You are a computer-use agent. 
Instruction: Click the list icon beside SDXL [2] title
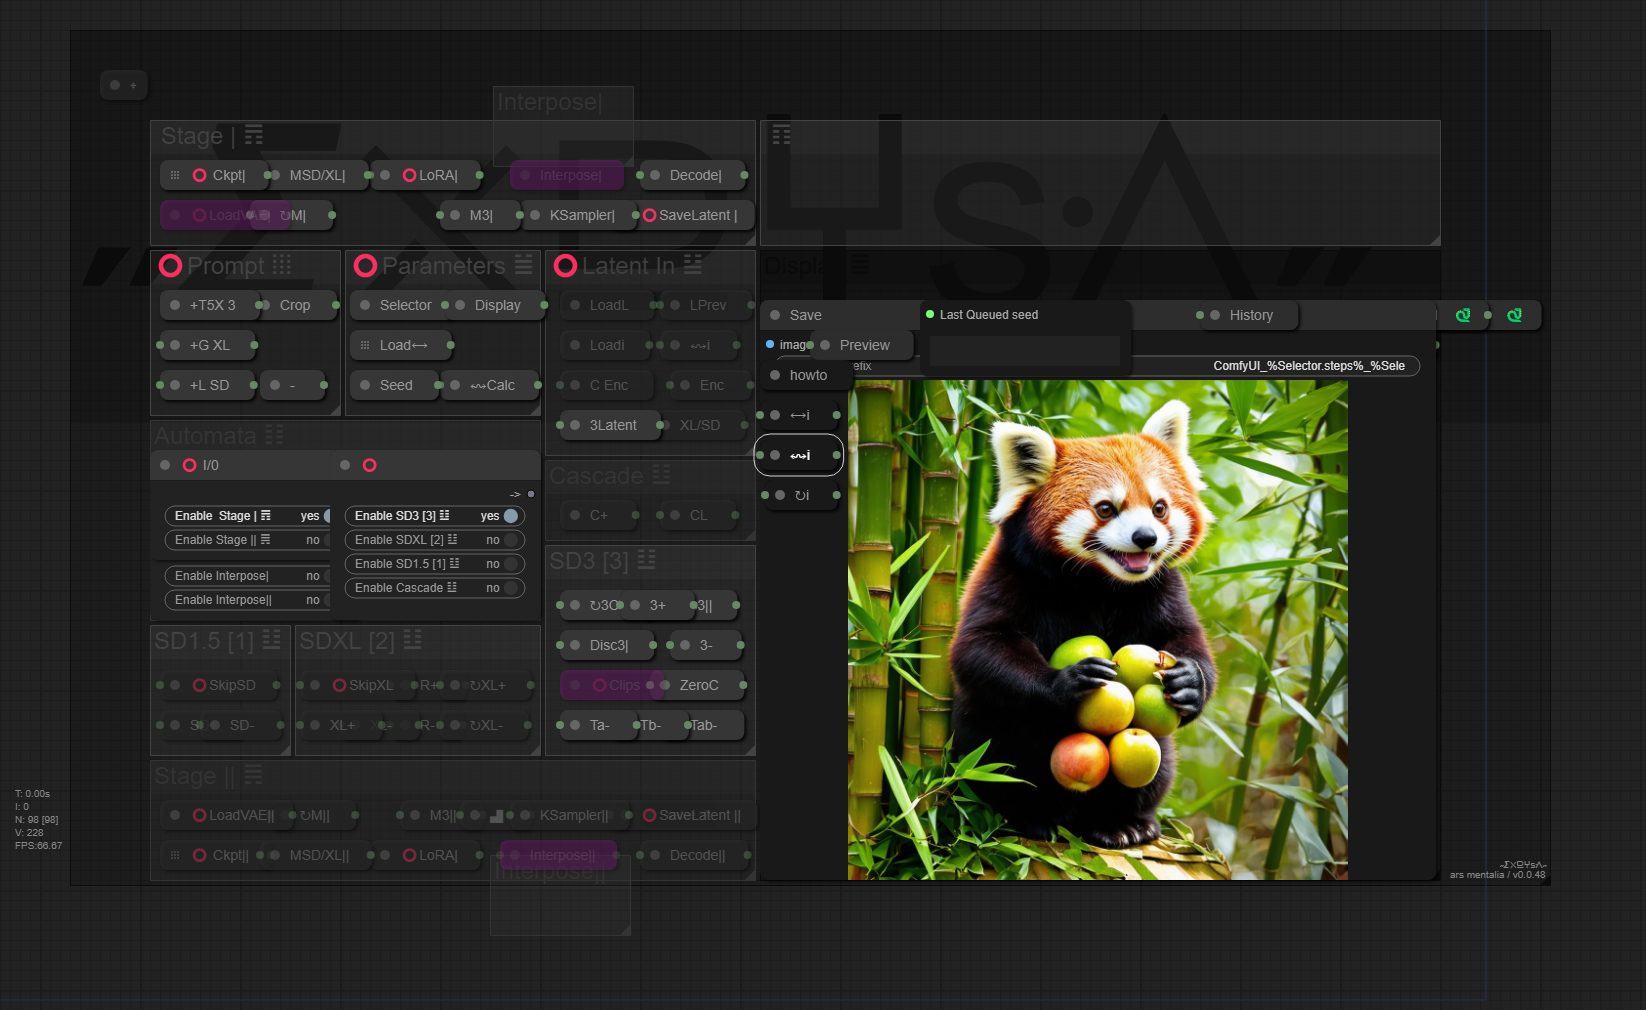coord(413,640)
